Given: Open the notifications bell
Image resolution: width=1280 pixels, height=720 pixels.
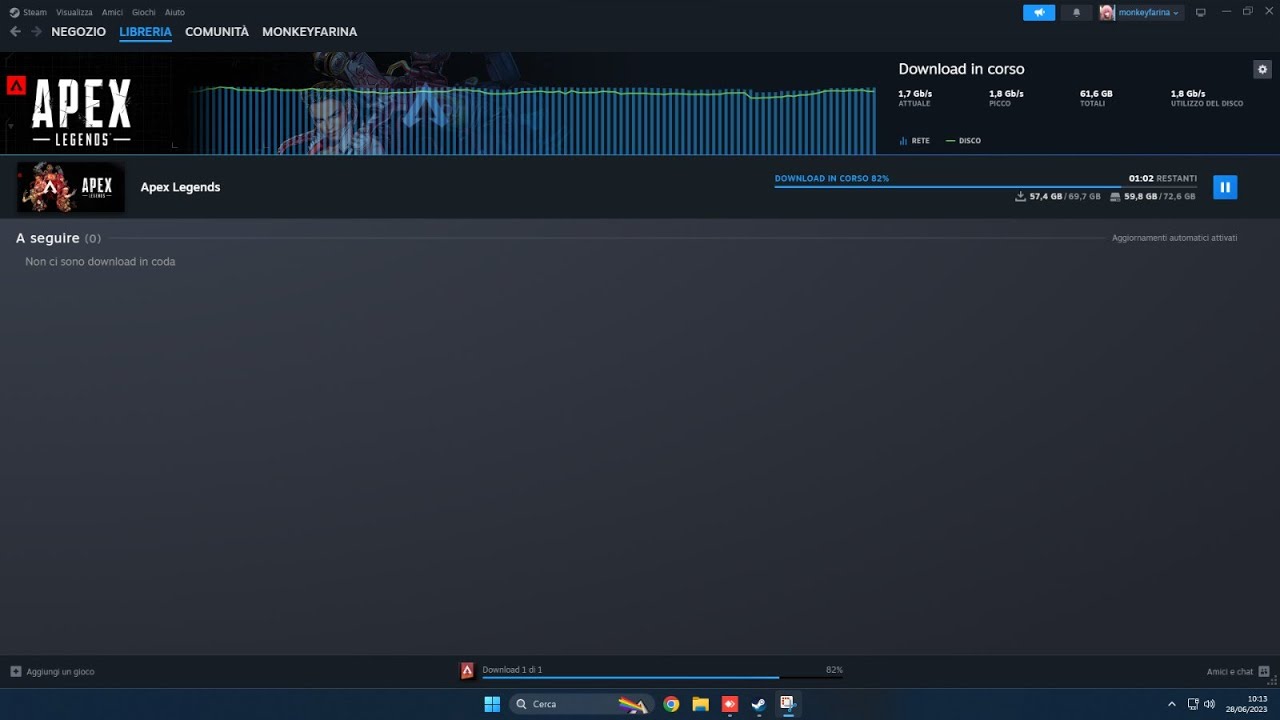Looking at the screenshot, I should 1076,12.
